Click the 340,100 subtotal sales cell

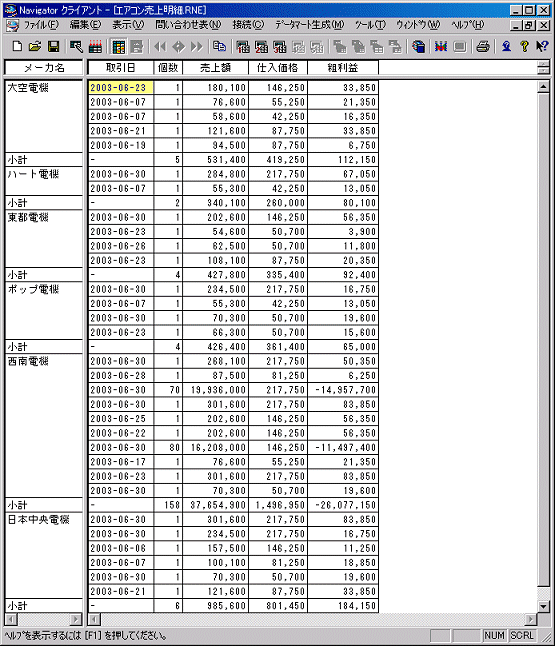tap(215, 203)
